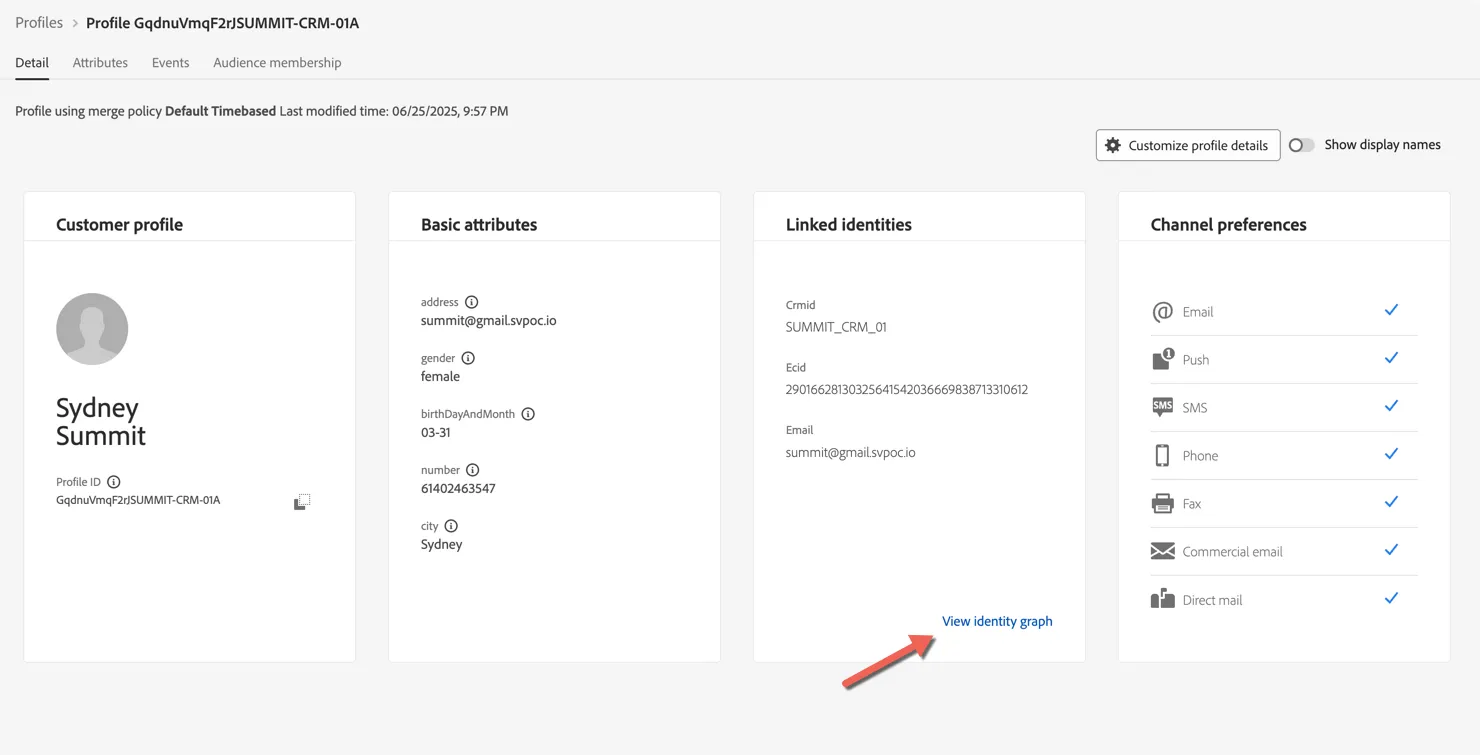This screenshot has height=755, width=1480.
Task: Open the Events tab
Action: [x=170, y=62]
